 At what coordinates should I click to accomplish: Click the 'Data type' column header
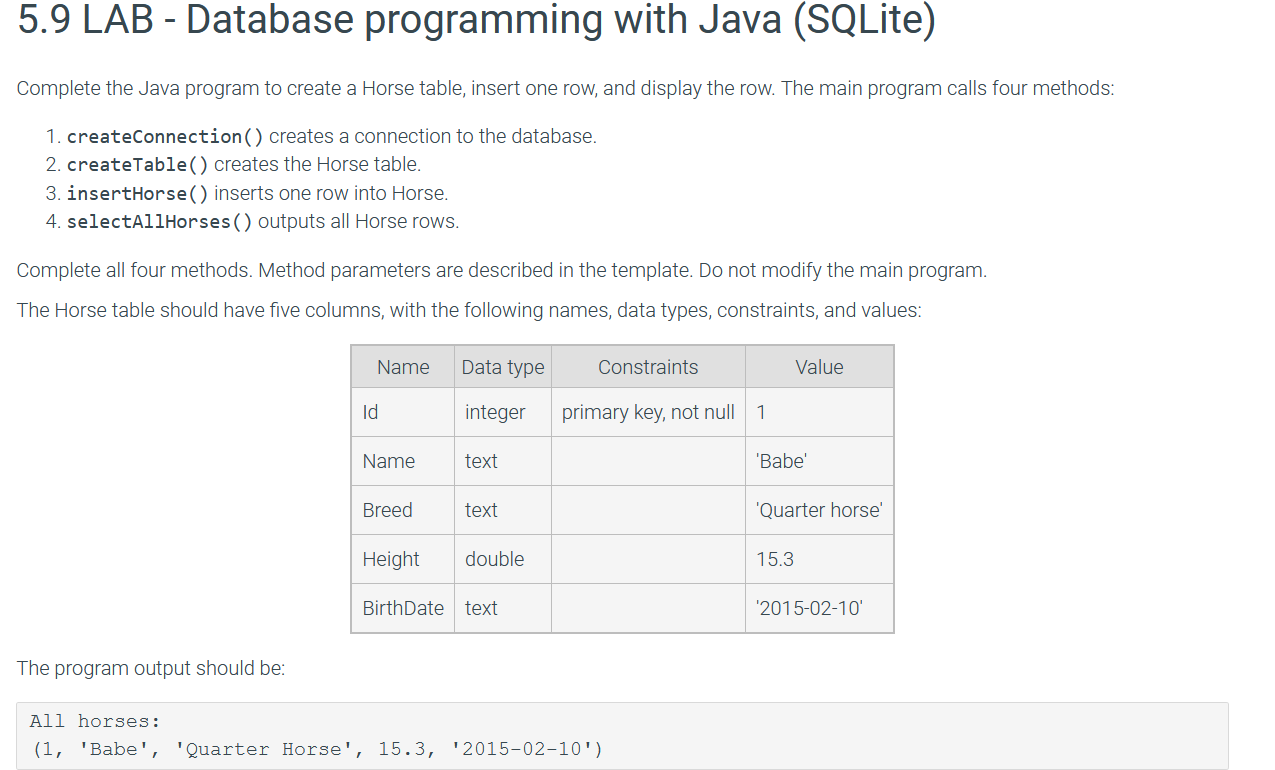(503, 367)
